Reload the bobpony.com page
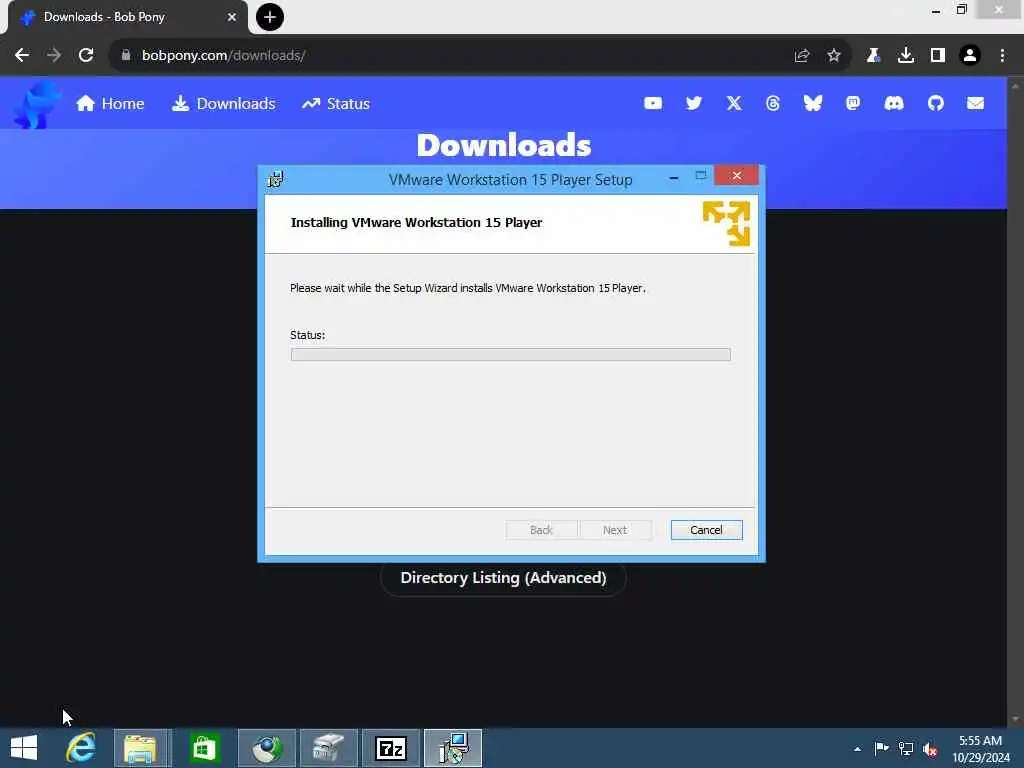The height and width of the screenshot is (768, 1024). tap(86, 56)
